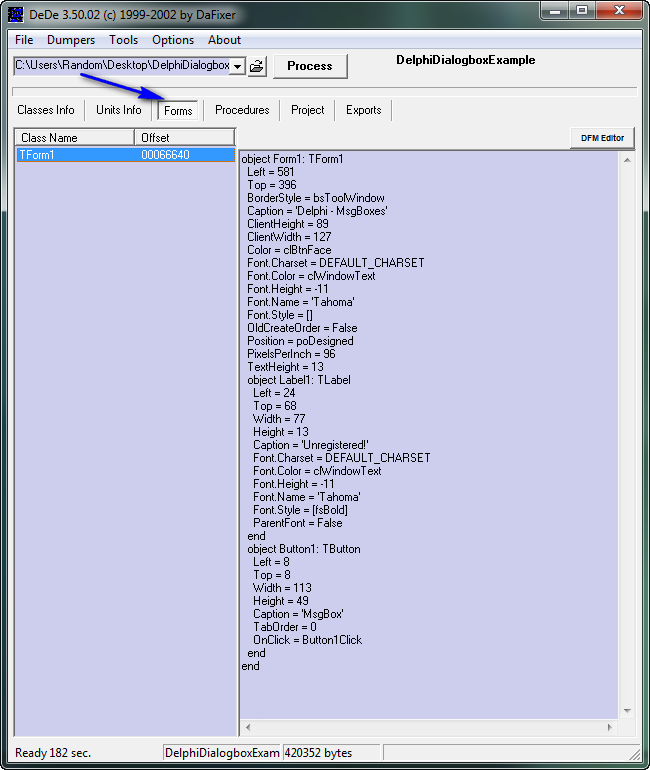Click the window resize grip corner
Image resolution: width=650 pixels, height=770 pixels.
pos(635,754)
